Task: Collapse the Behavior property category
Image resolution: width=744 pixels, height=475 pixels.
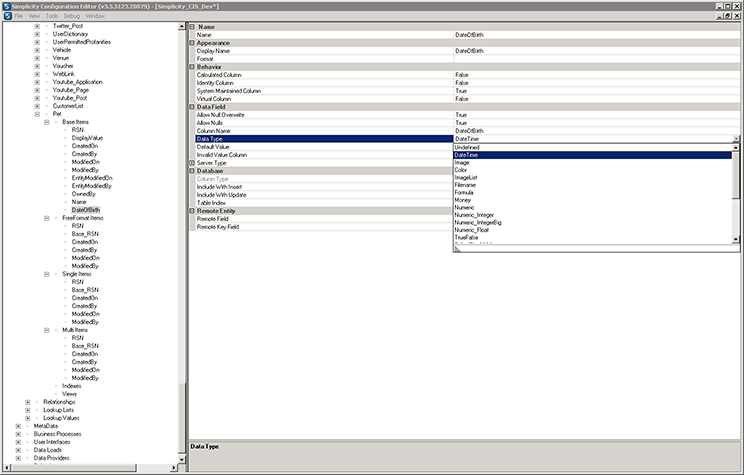Action: (192, 67)
